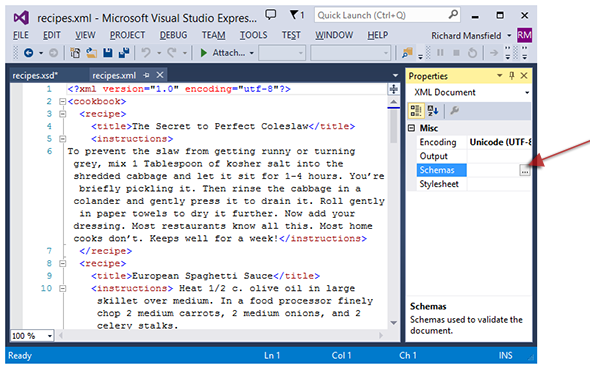Click the Property Pages wrench icon
Screen dimensions: 590x371
click(x=455, y=111)
